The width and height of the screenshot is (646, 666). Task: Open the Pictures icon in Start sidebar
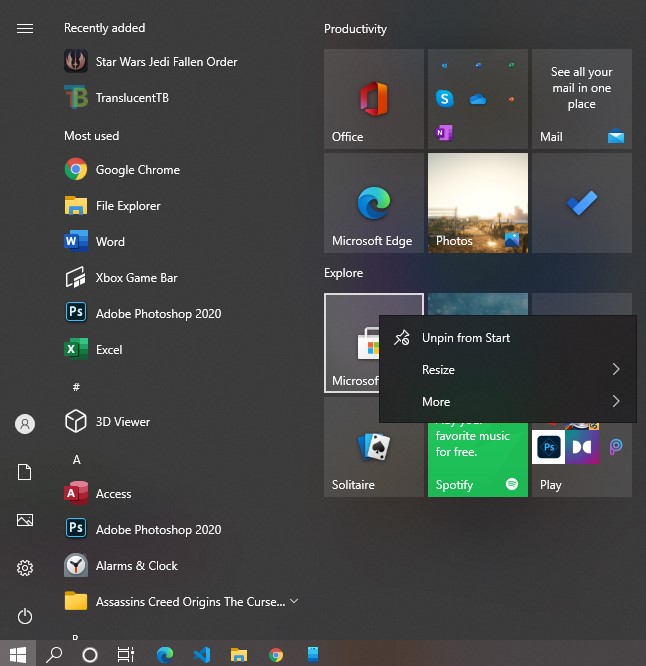coord(25,520)
